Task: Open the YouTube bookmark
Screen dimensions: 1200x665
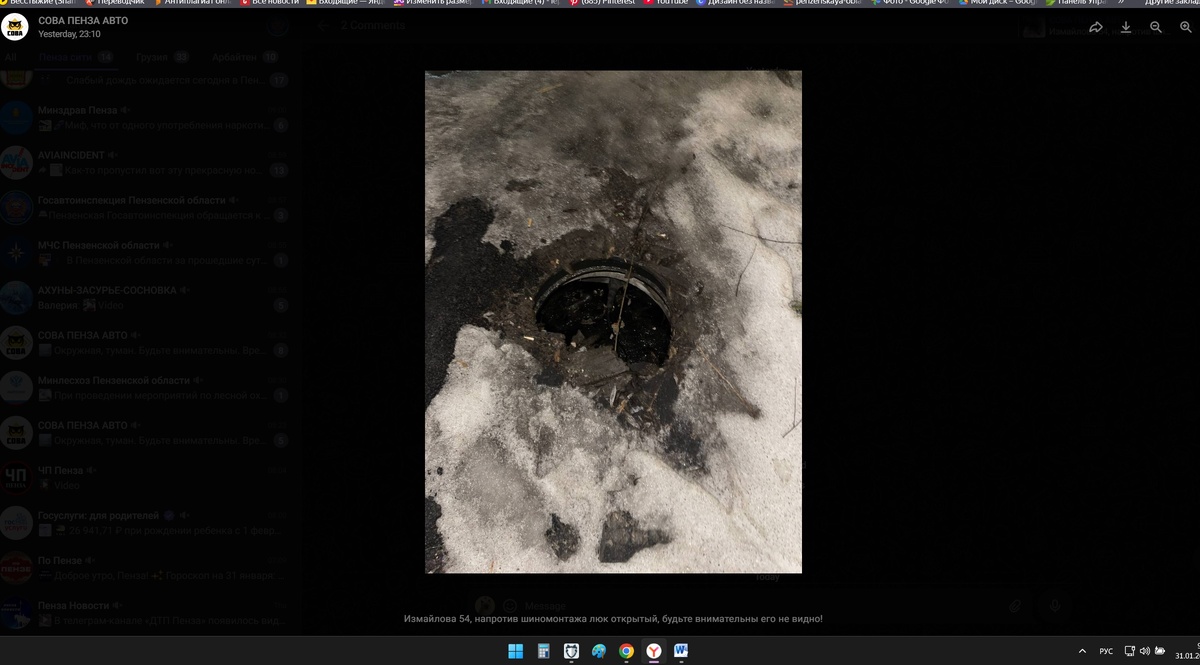Action: [666, 3]
